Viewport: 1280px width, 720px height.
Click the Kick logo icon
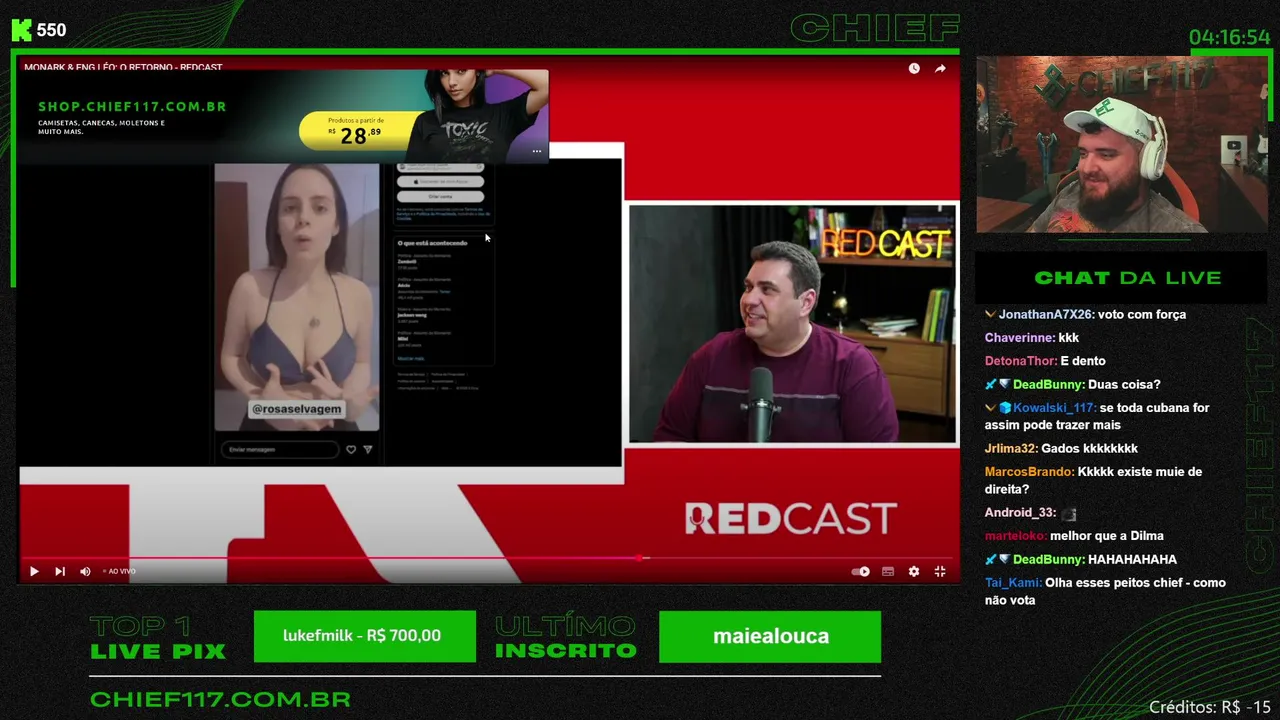[x=22, y=30]
